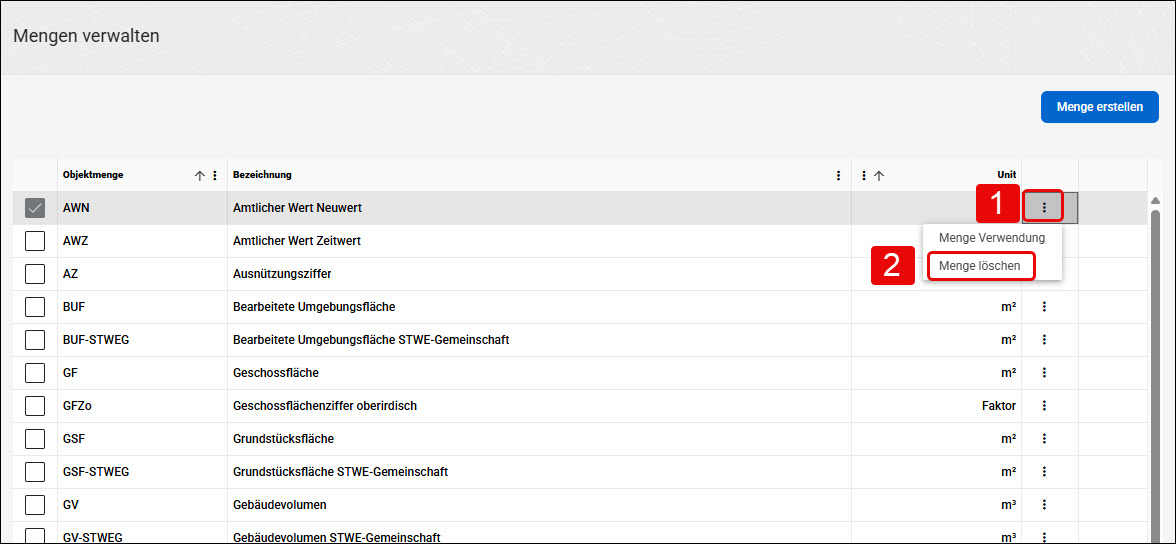Click the Menge erstellen button

[x=1100, y=107]
